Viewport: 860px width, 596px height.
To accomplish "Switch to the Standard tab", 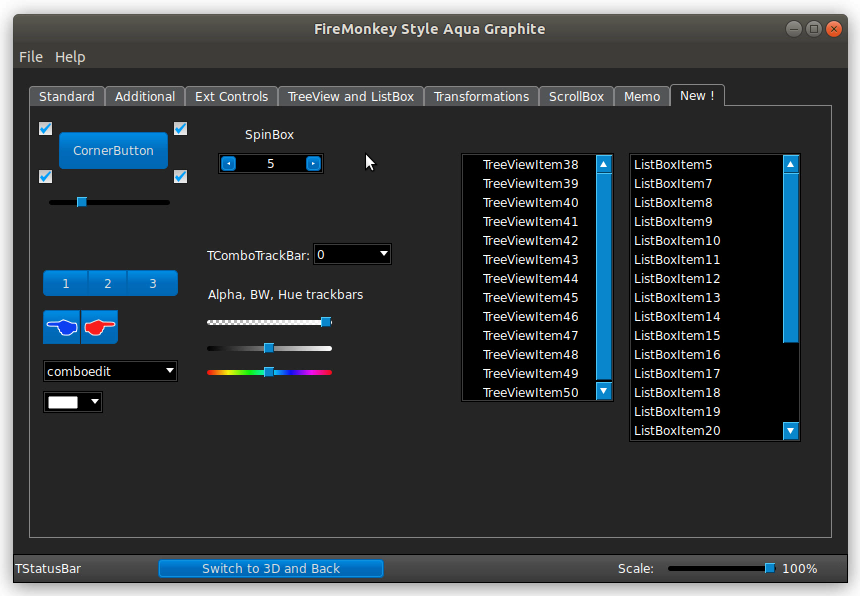I will [x=67, y=97].
